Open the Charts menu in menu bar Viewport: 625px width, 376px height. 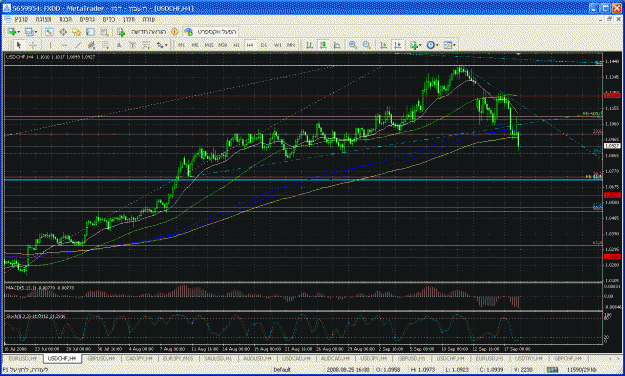click(x=87, y=19)
